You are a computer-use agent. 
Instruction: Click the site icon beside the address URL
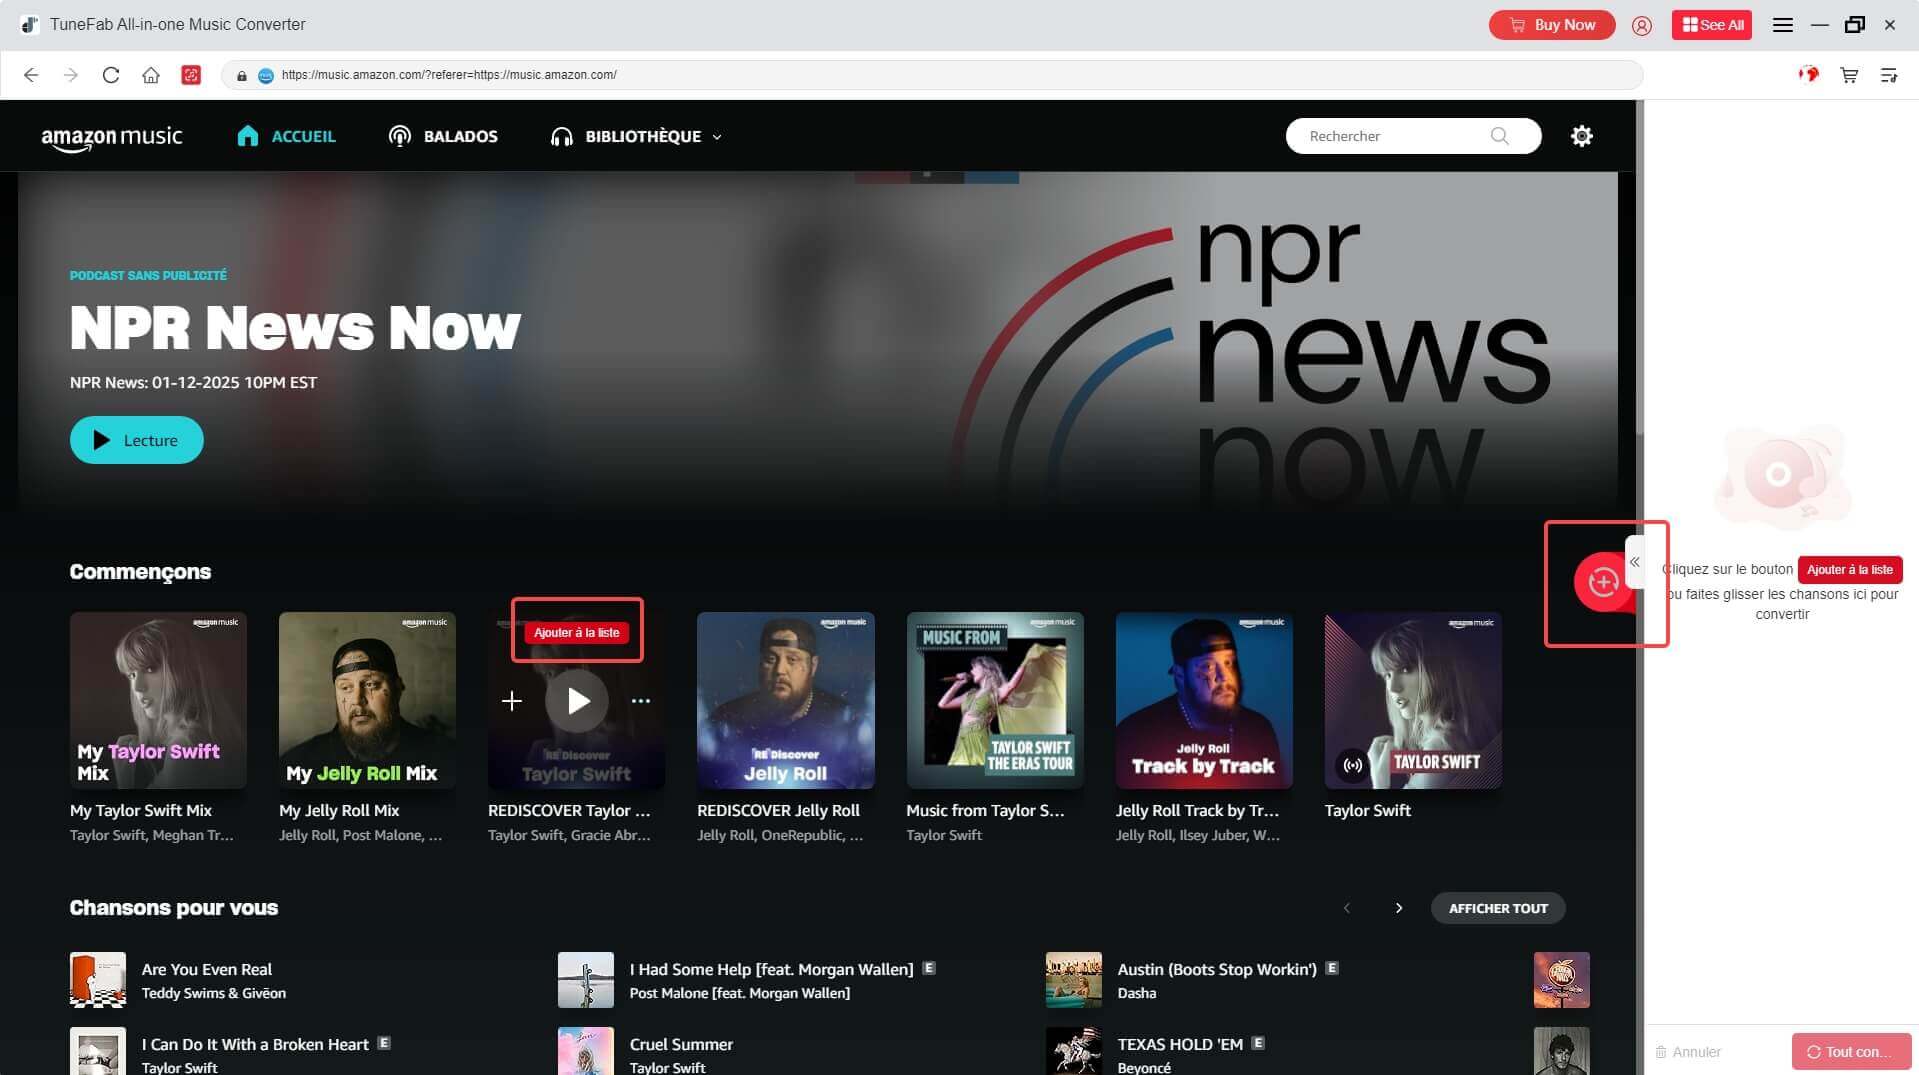[x=266, y=75]
